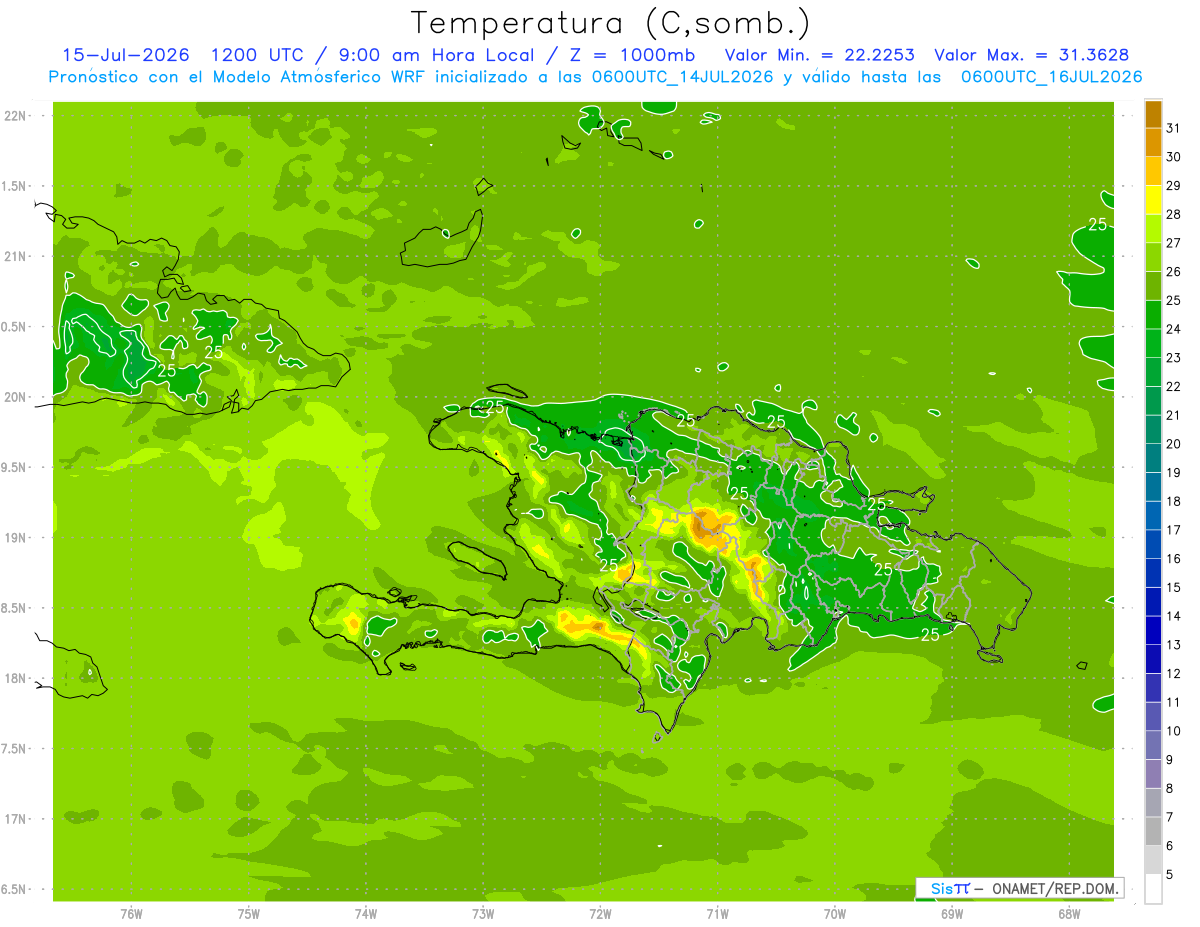
Task: Click the '73W' longitude axis label
Action: pyautogui.click(x=483, y=913)
